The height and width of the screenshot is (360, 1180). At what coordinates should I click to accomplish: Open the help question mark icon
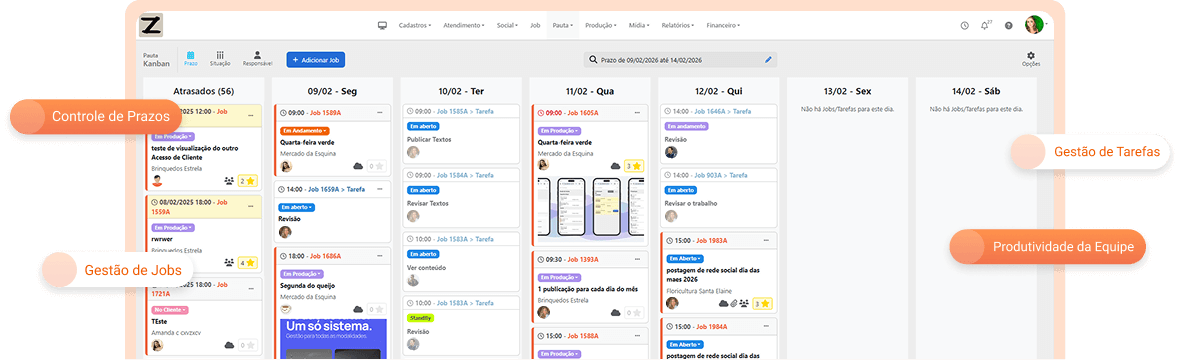coord(1008,25)
